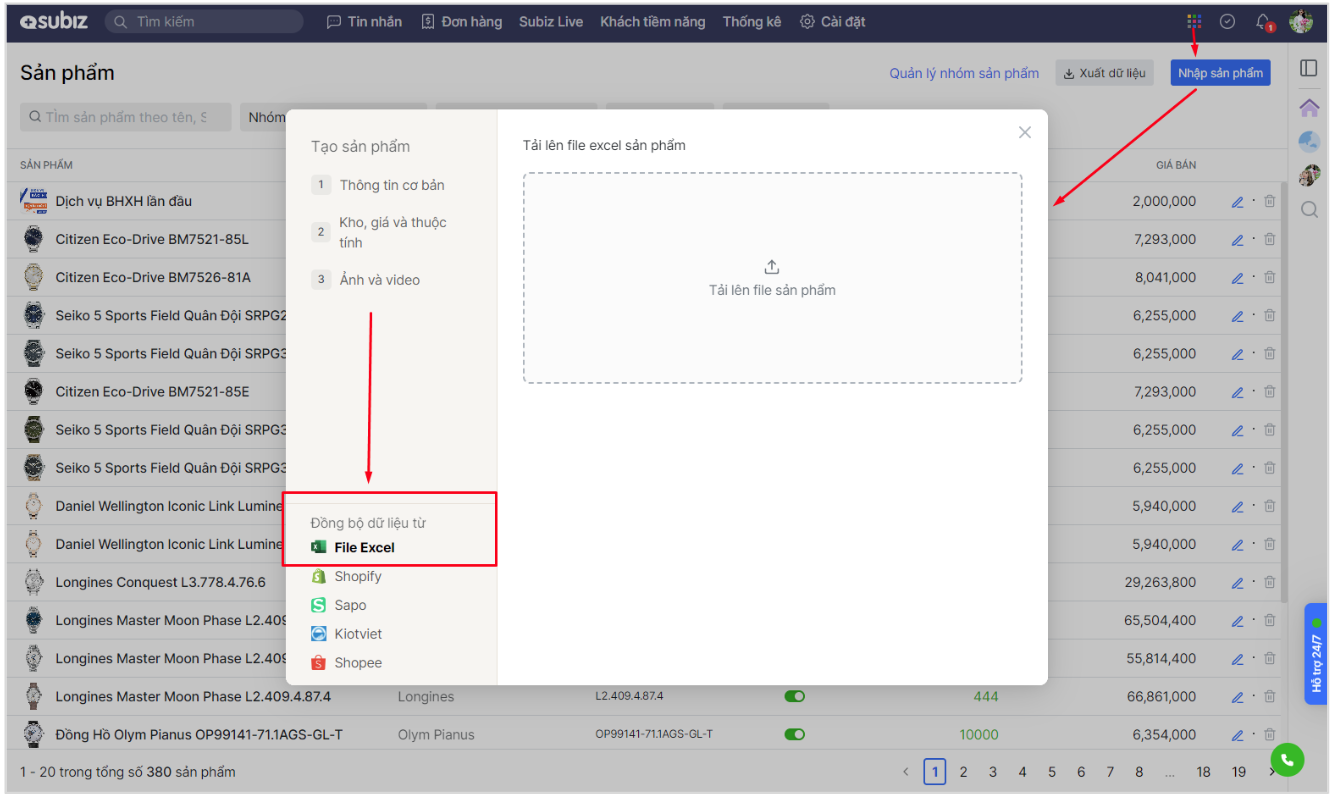Click the Xuất dữ liệu export button
Viewport: 1336px width, 801px height.
point(1104,73)
